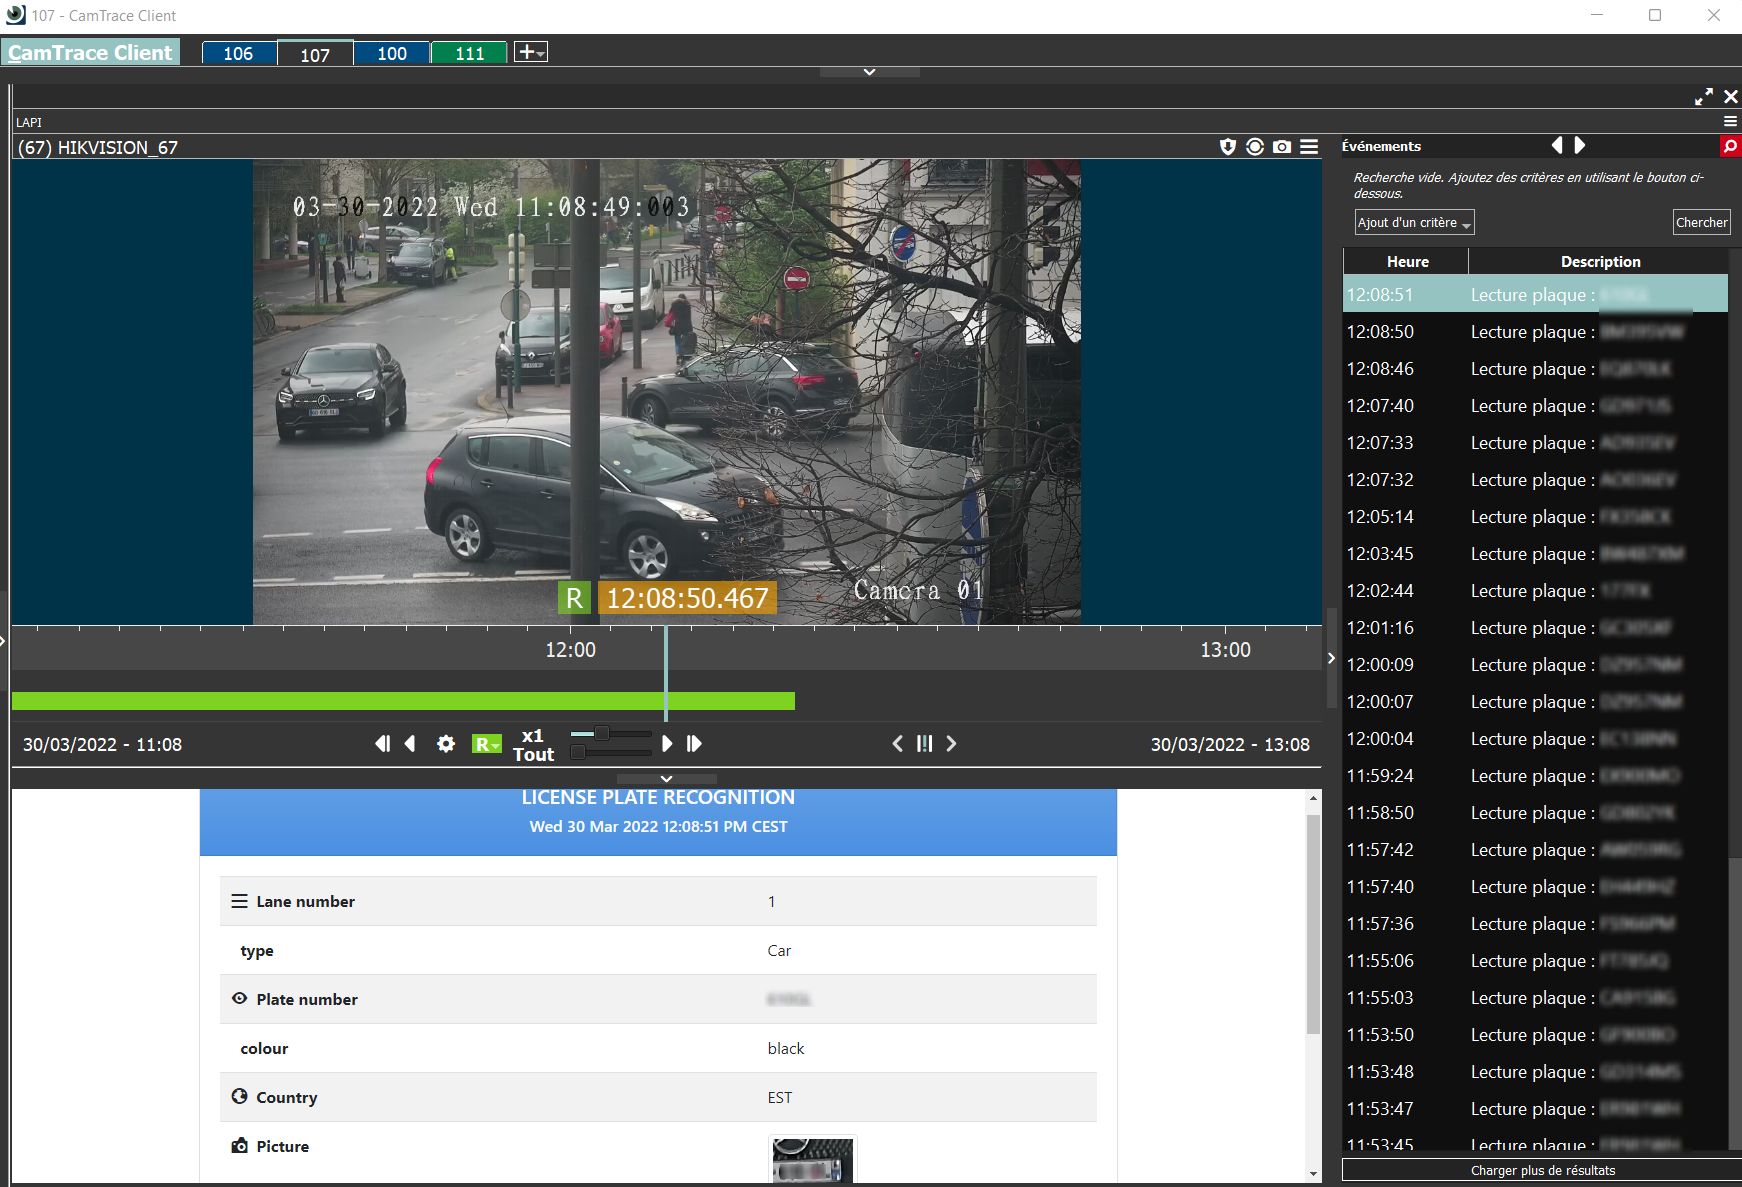Image resolution: width=1742 pixels, height=1187 pixels.
Task: Click the Chercher button
Action: click(1701, 223)
